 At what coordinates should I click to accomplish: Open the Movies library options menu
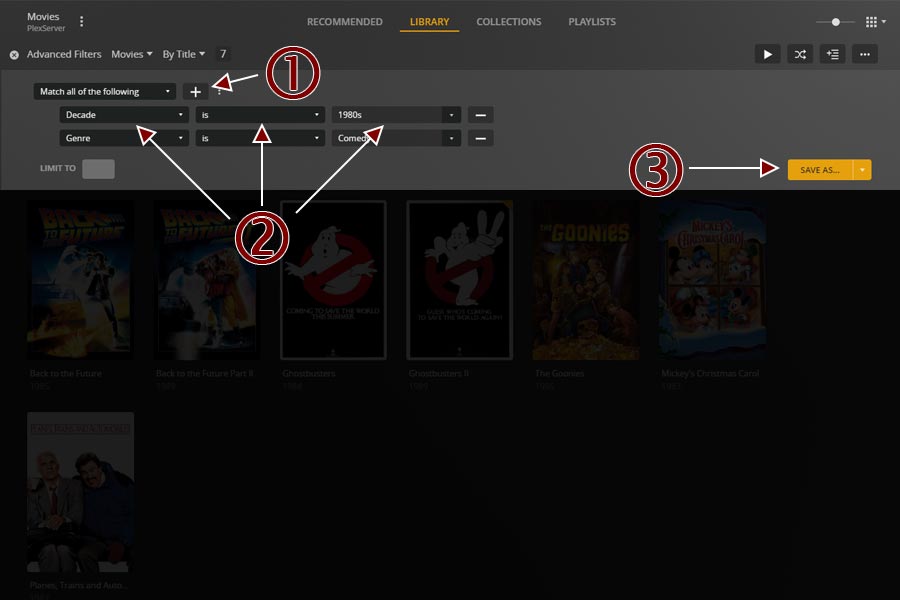[x=82, y=22]
